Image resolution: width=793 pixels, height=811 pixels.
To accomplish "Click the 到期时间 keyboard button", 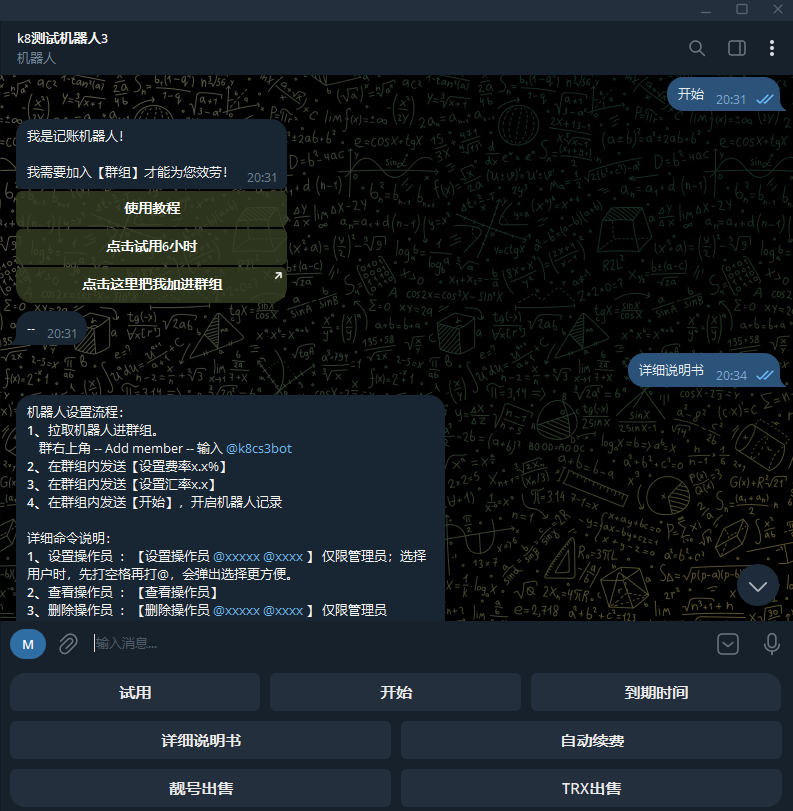I will 656,692.
